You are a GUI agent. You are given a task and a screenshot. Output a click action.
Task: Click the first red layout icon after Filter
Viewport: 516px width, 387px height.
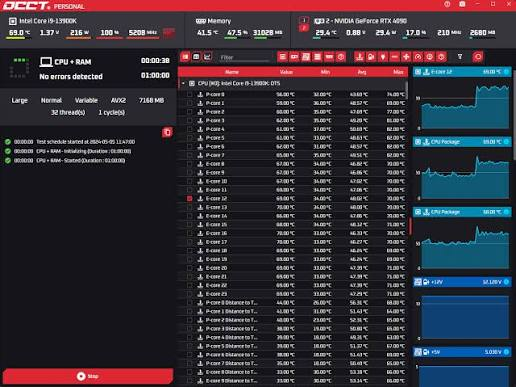283,57
